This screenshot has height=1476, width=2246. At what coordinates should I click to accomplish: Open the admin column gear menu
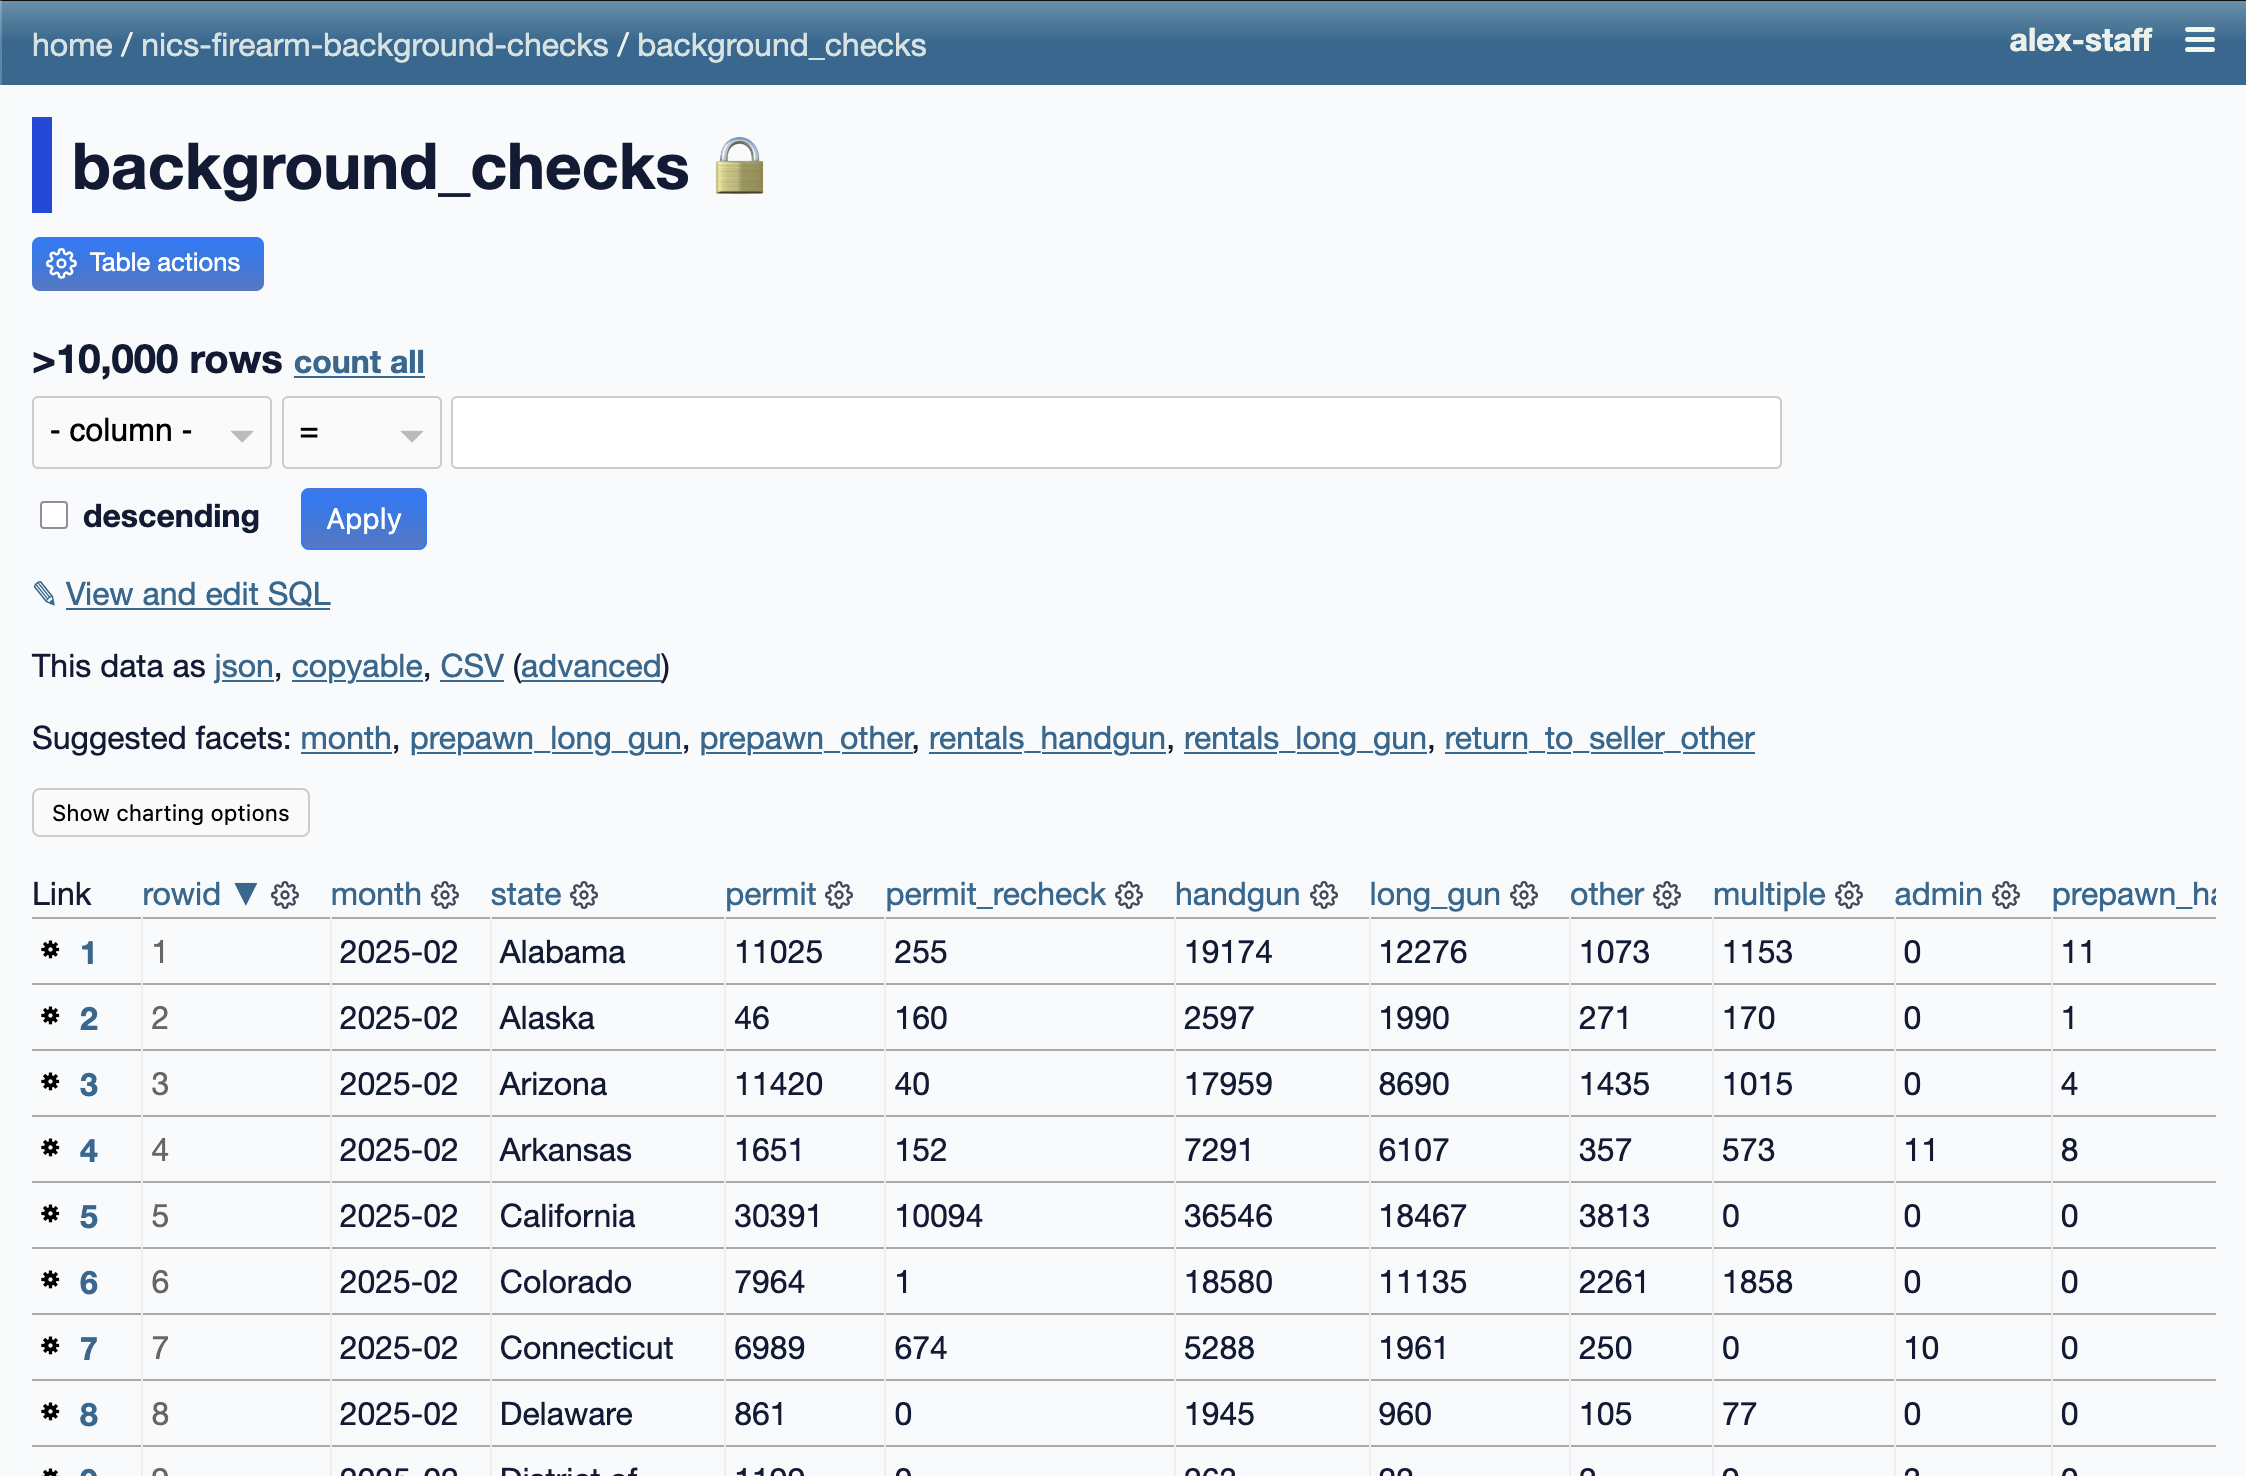click(2006, 895)
